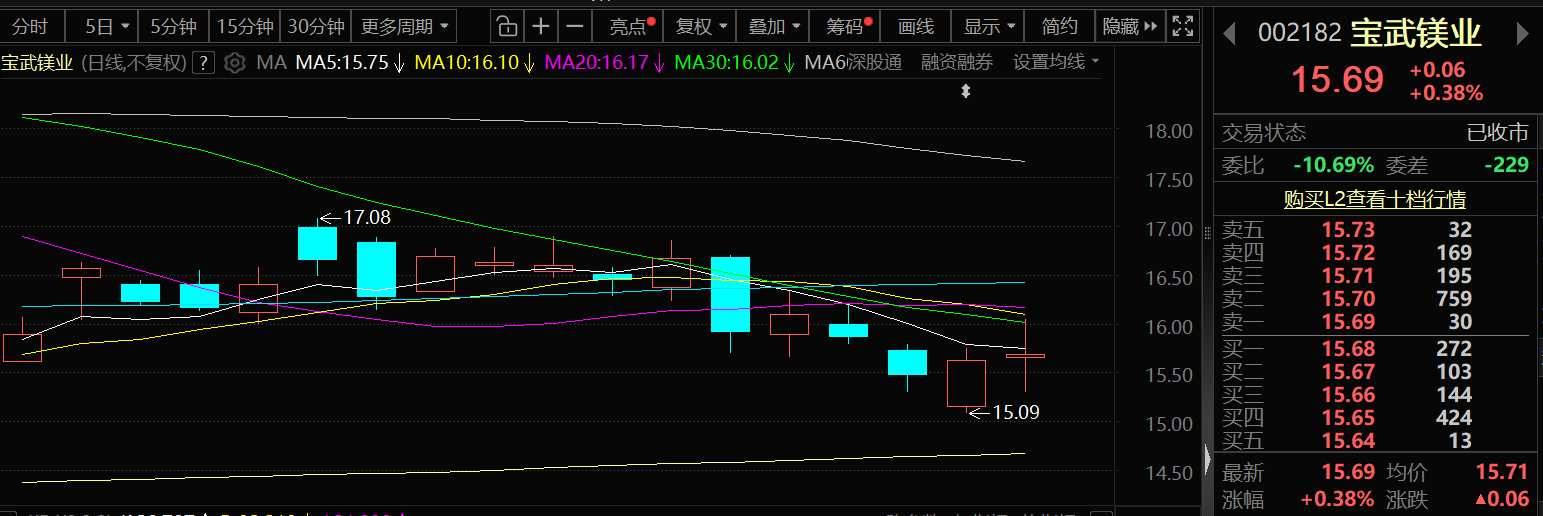Toggle the 亮点 highlights feature
The width and height of the screenshot is (1543, 516).
[632, 26]
